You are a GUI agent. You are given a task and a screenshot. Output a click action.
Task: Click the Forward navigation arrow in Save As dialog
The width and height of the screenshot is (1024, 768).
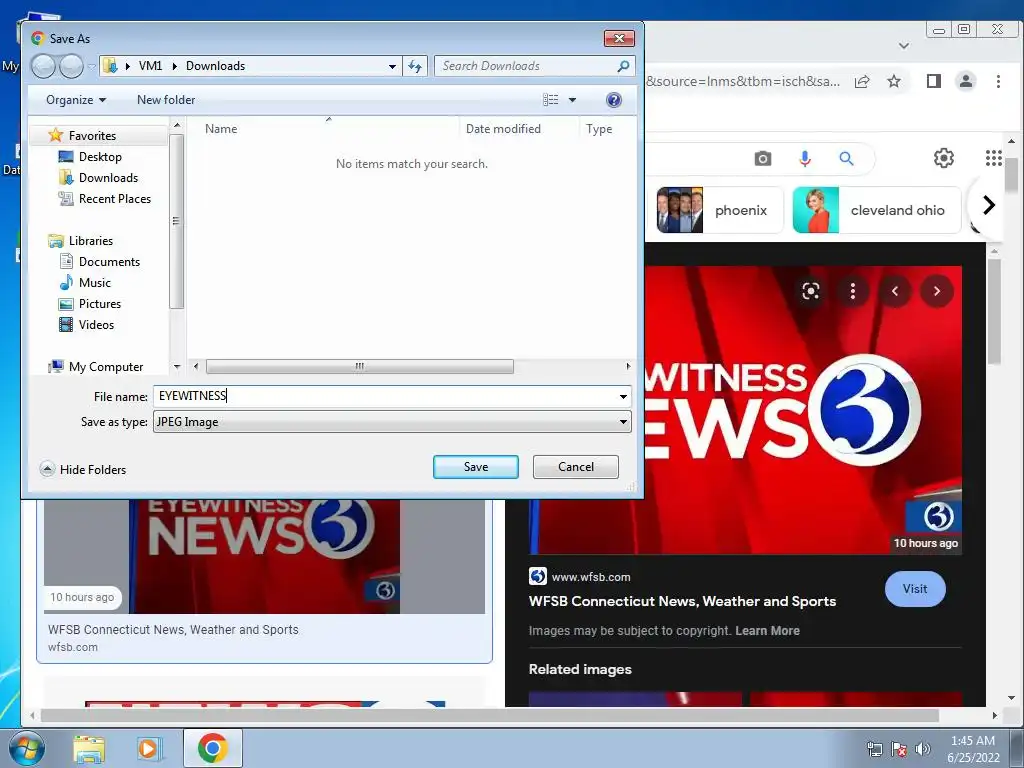click(x=71, y=66)
